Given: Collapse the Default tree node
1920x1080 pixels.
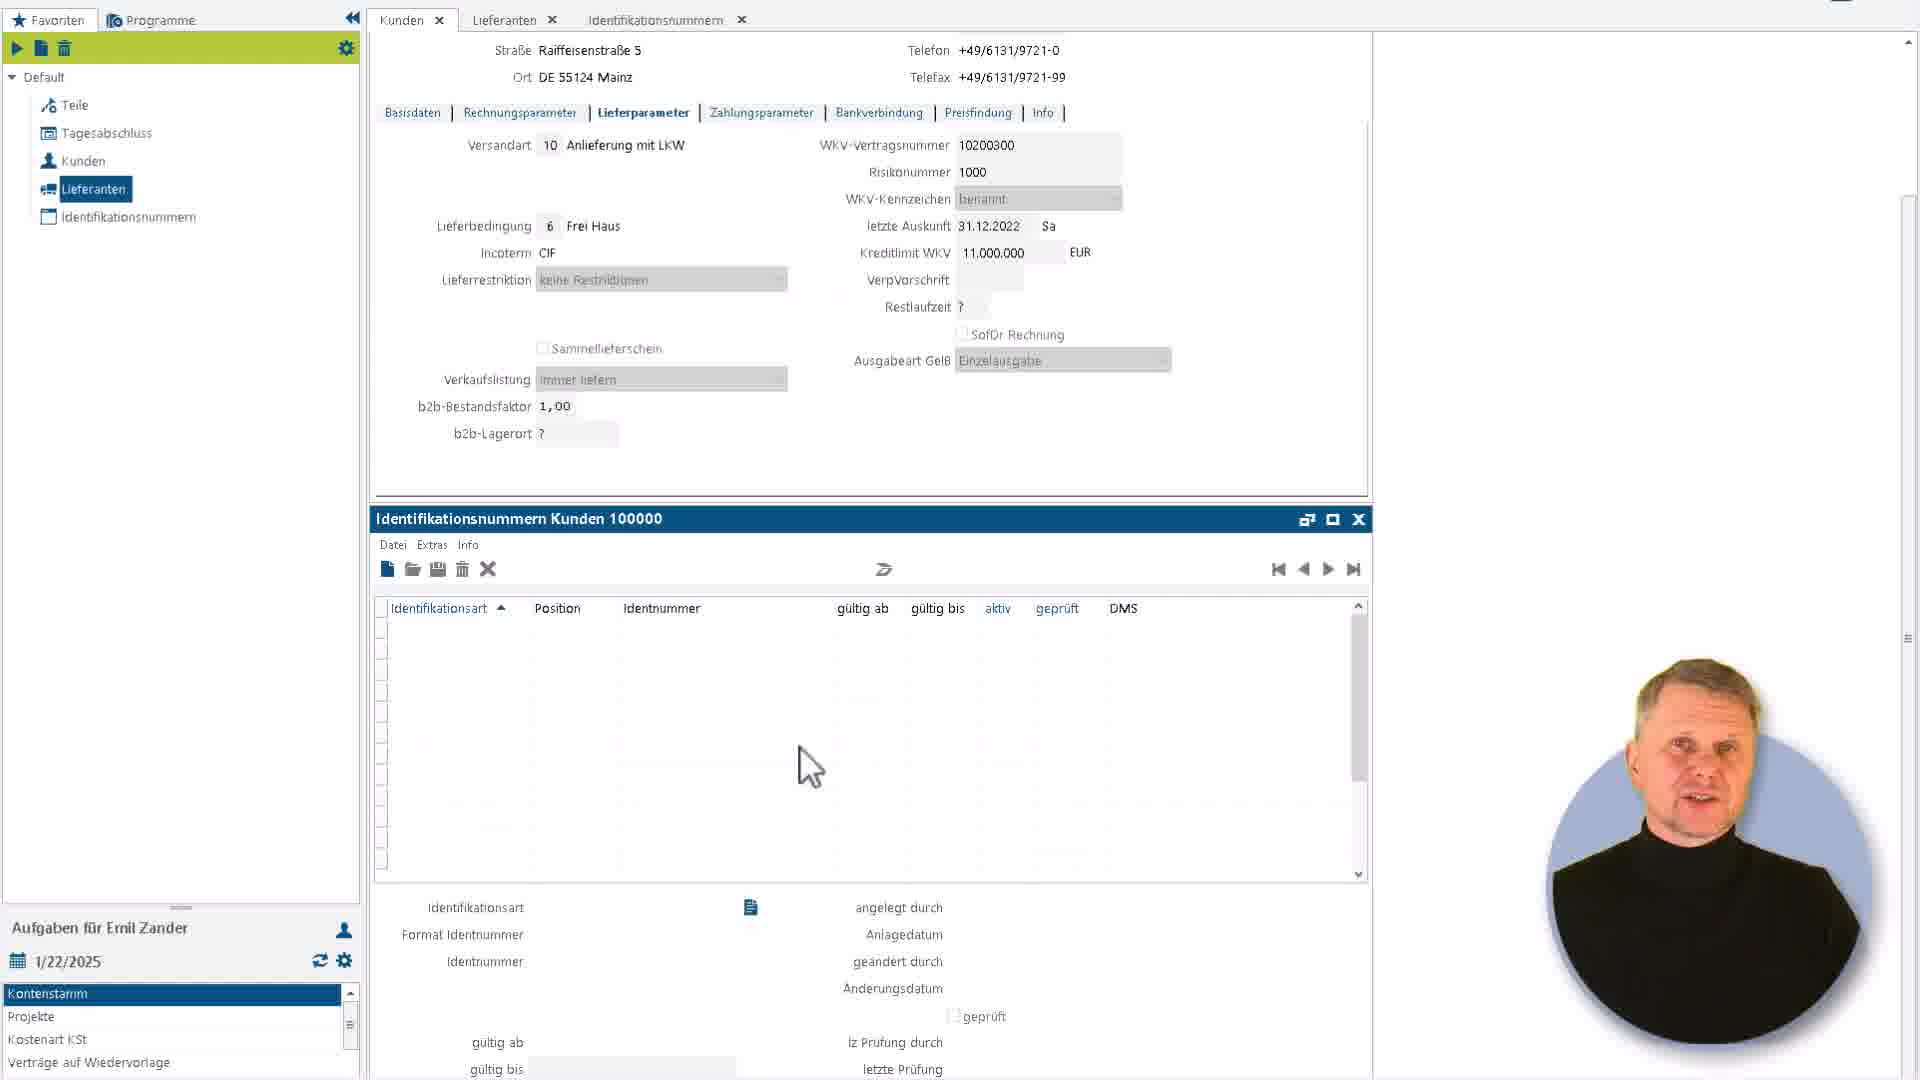Looking at the screenshot, I should (x=12, y=77).
